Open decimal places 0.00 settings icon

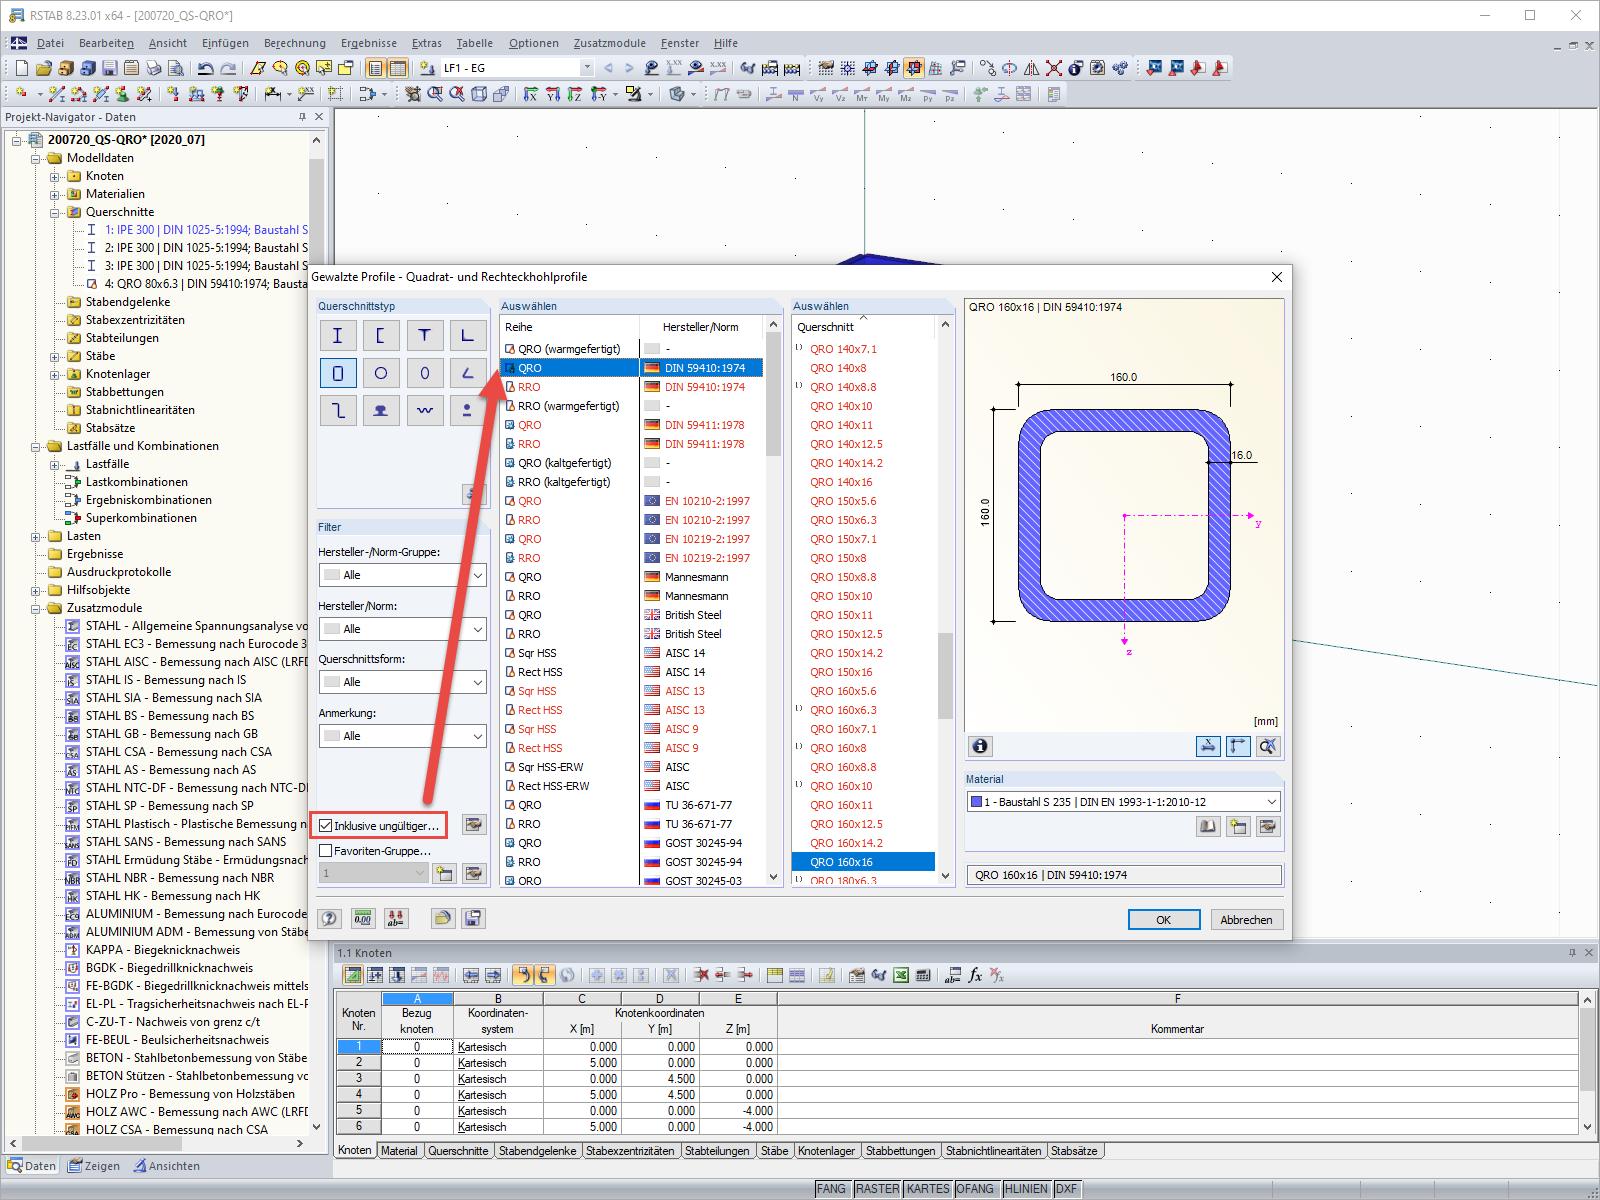(363, 918)
